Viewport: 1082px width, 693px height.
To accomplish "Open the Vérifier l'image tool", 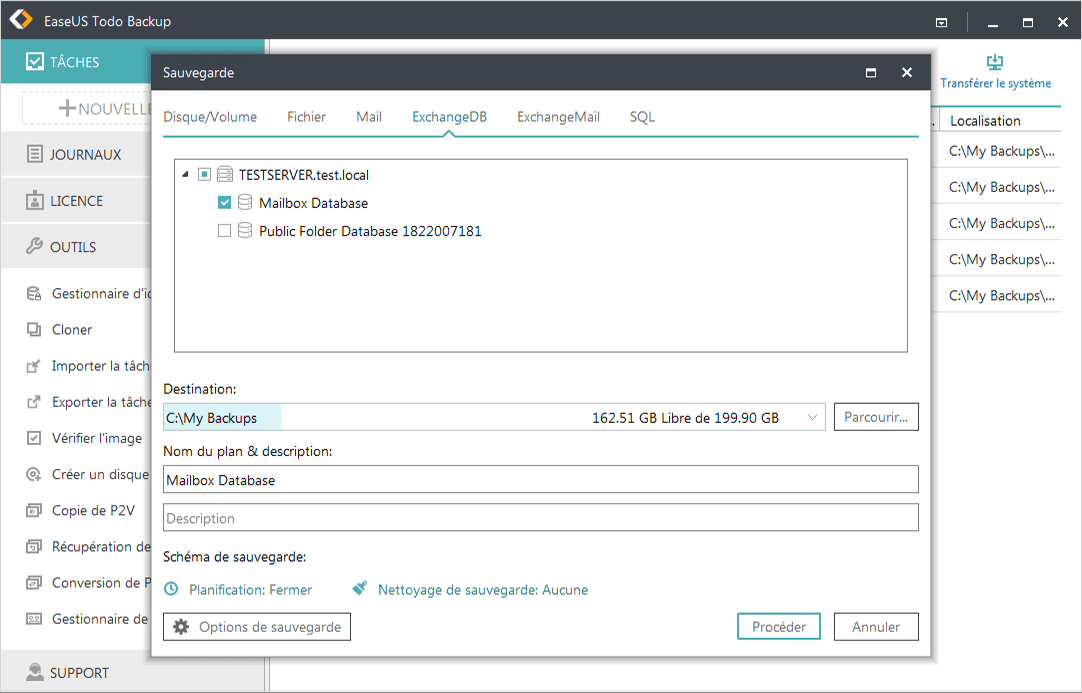I will [x=35, y=437].
